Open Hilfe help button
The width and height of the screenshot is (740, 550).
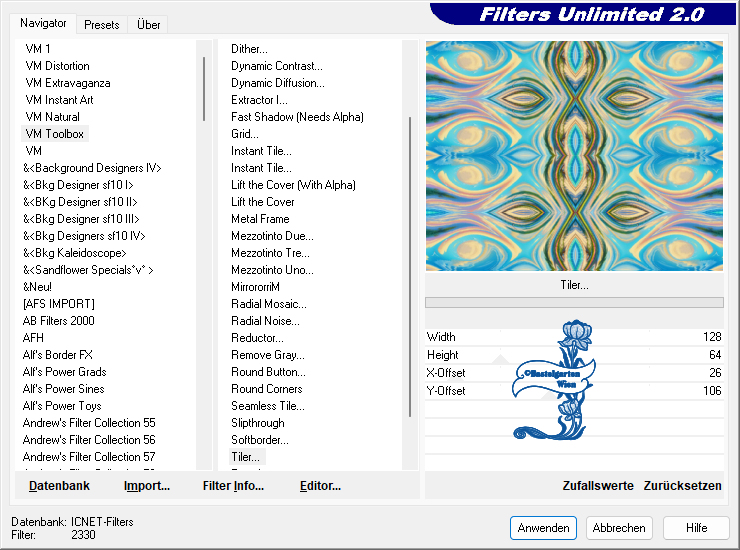(x=696, y=528)
